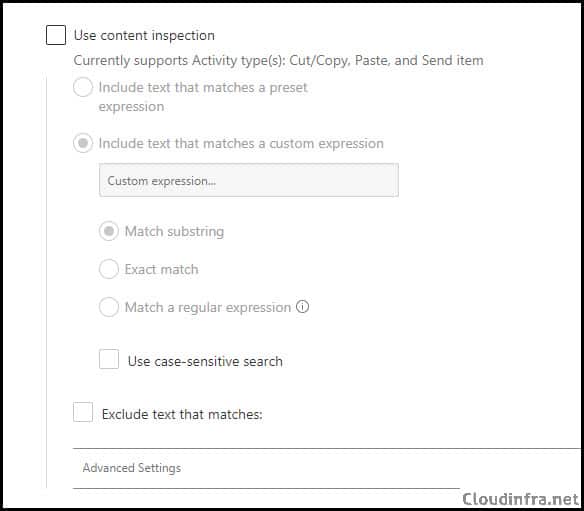This screenshot has width=584, height=511.
Task: Click 'Include text that matches a custom expression' label
Action: click(241, 143)
